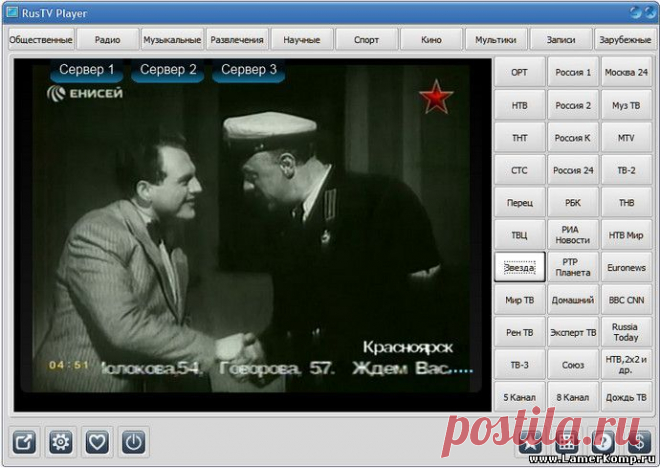Viewport: 660px width, 468px height.
Task: Select the Музыкальные category tab
Action: pos(172,40)
